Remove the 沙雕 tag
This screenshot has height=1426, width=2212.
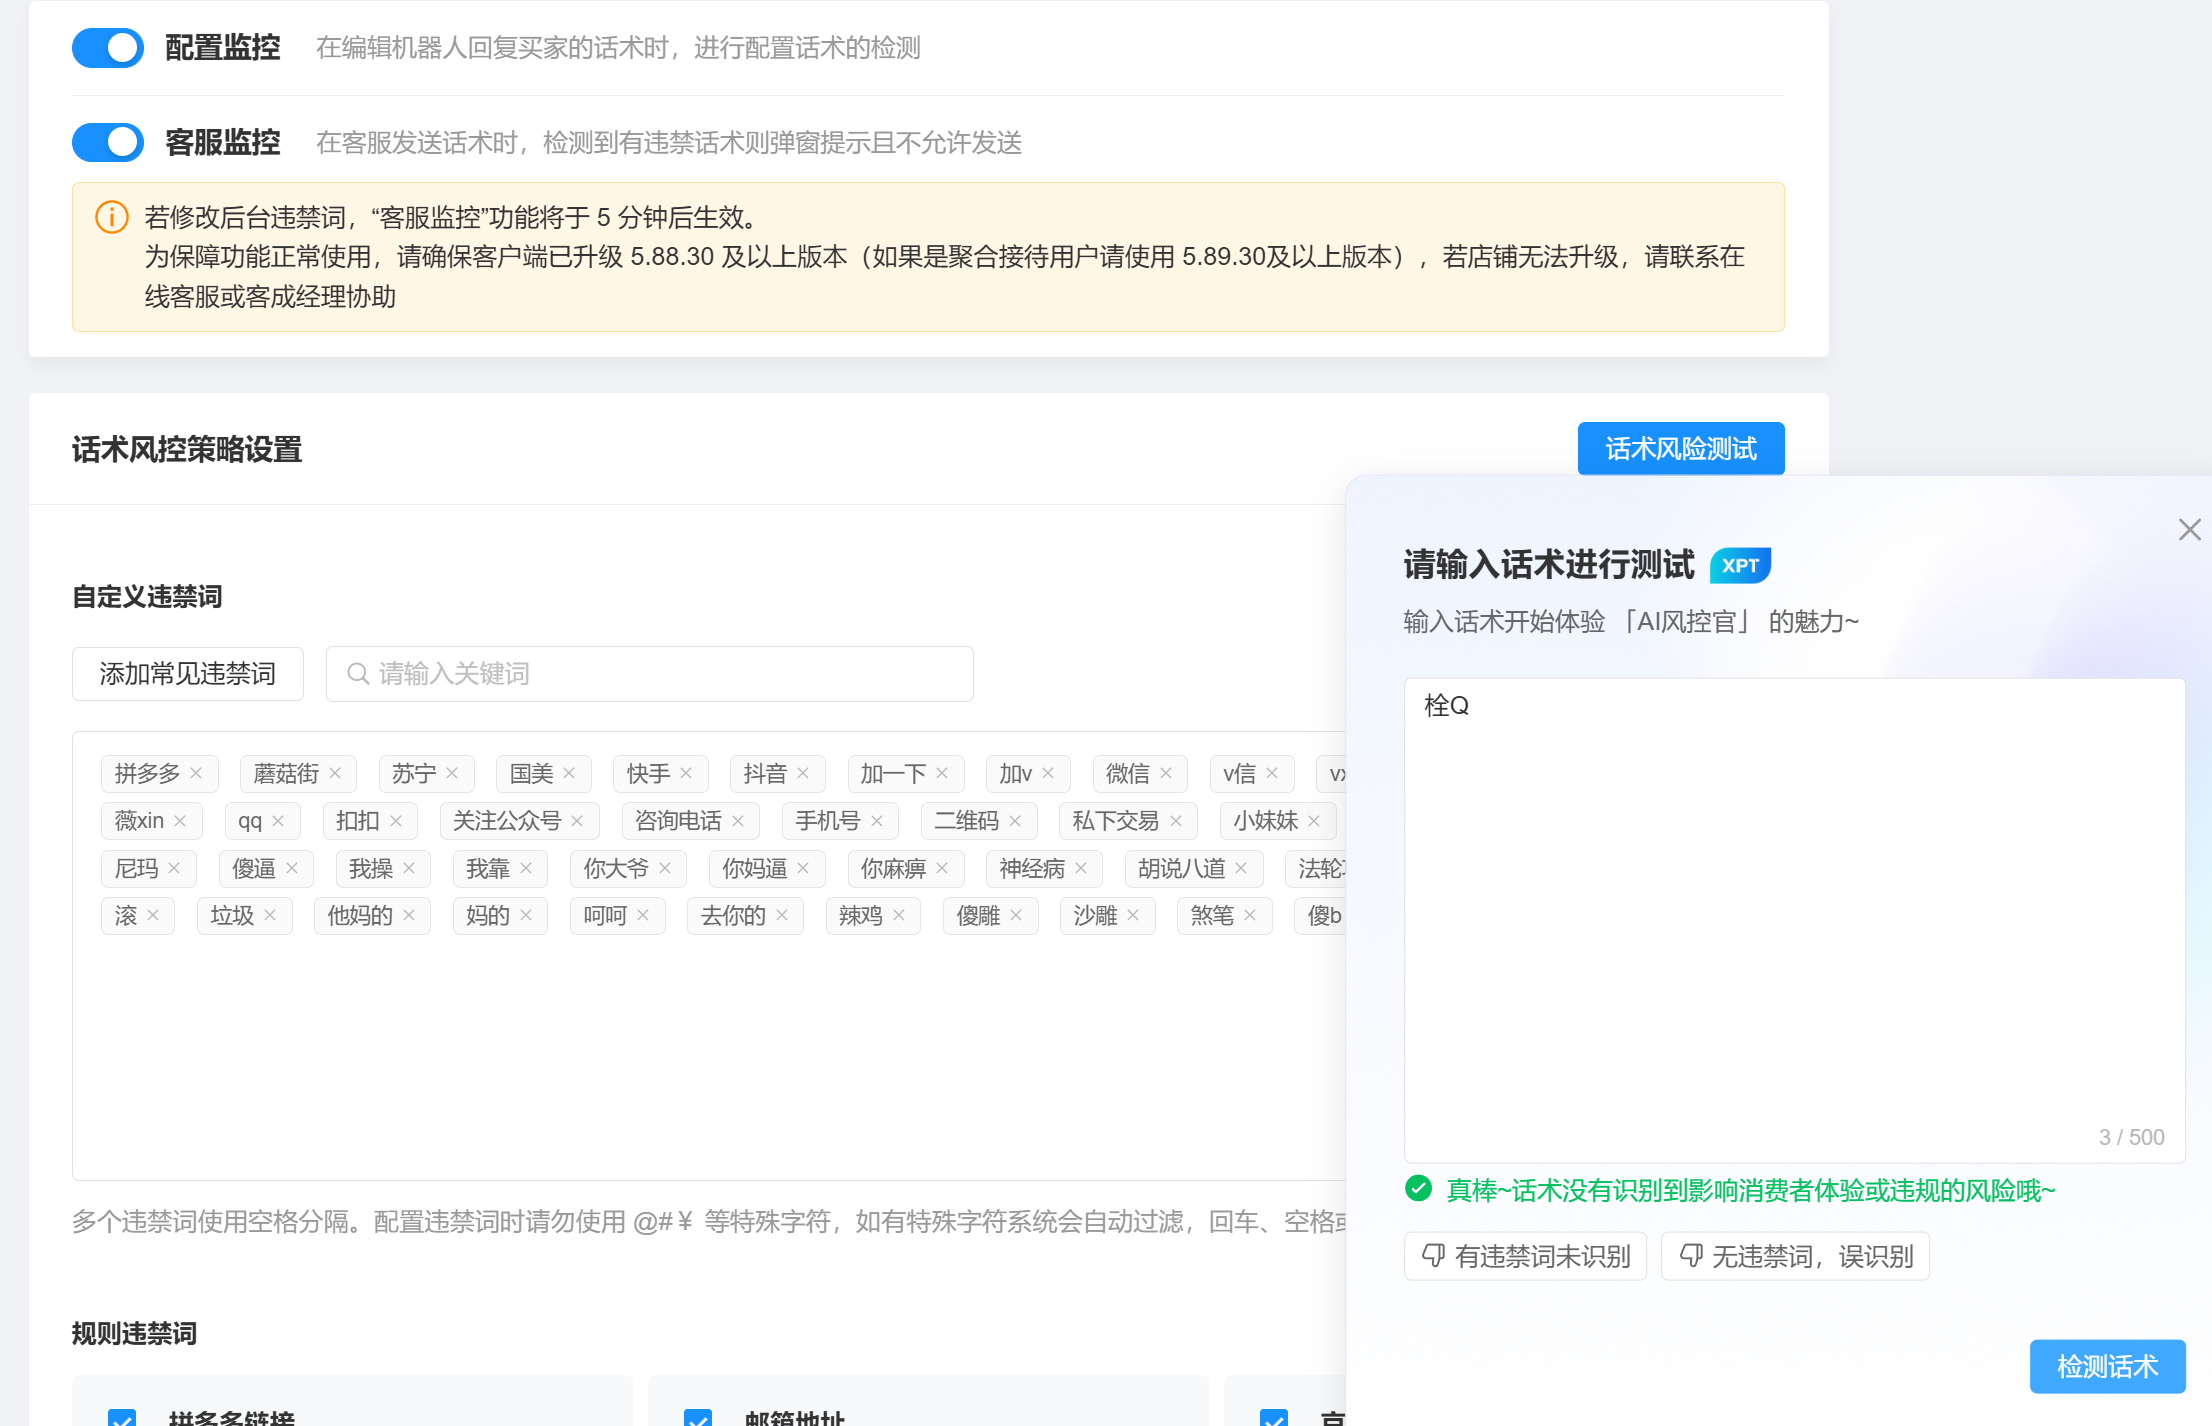point(1133,915)
